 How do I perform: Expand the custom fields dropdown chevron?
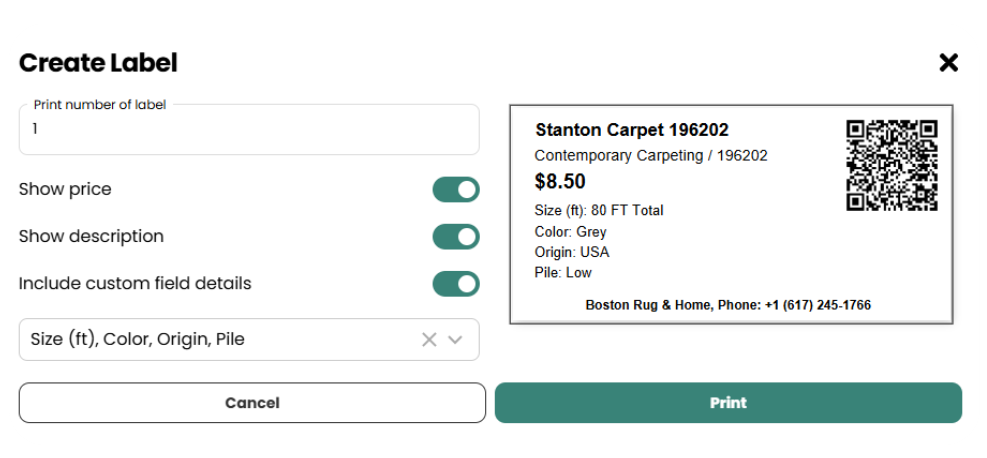[455, 340]
